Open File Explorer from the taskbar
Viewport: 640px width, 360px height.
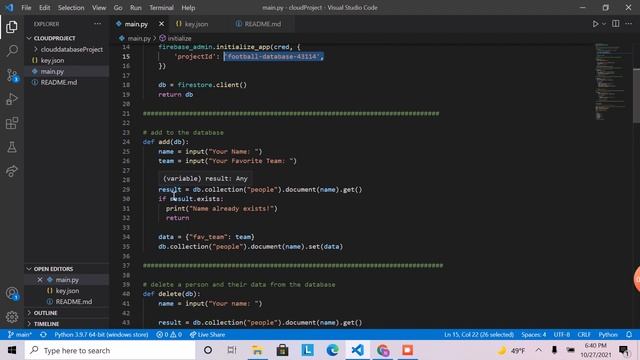tap(257, 350)
